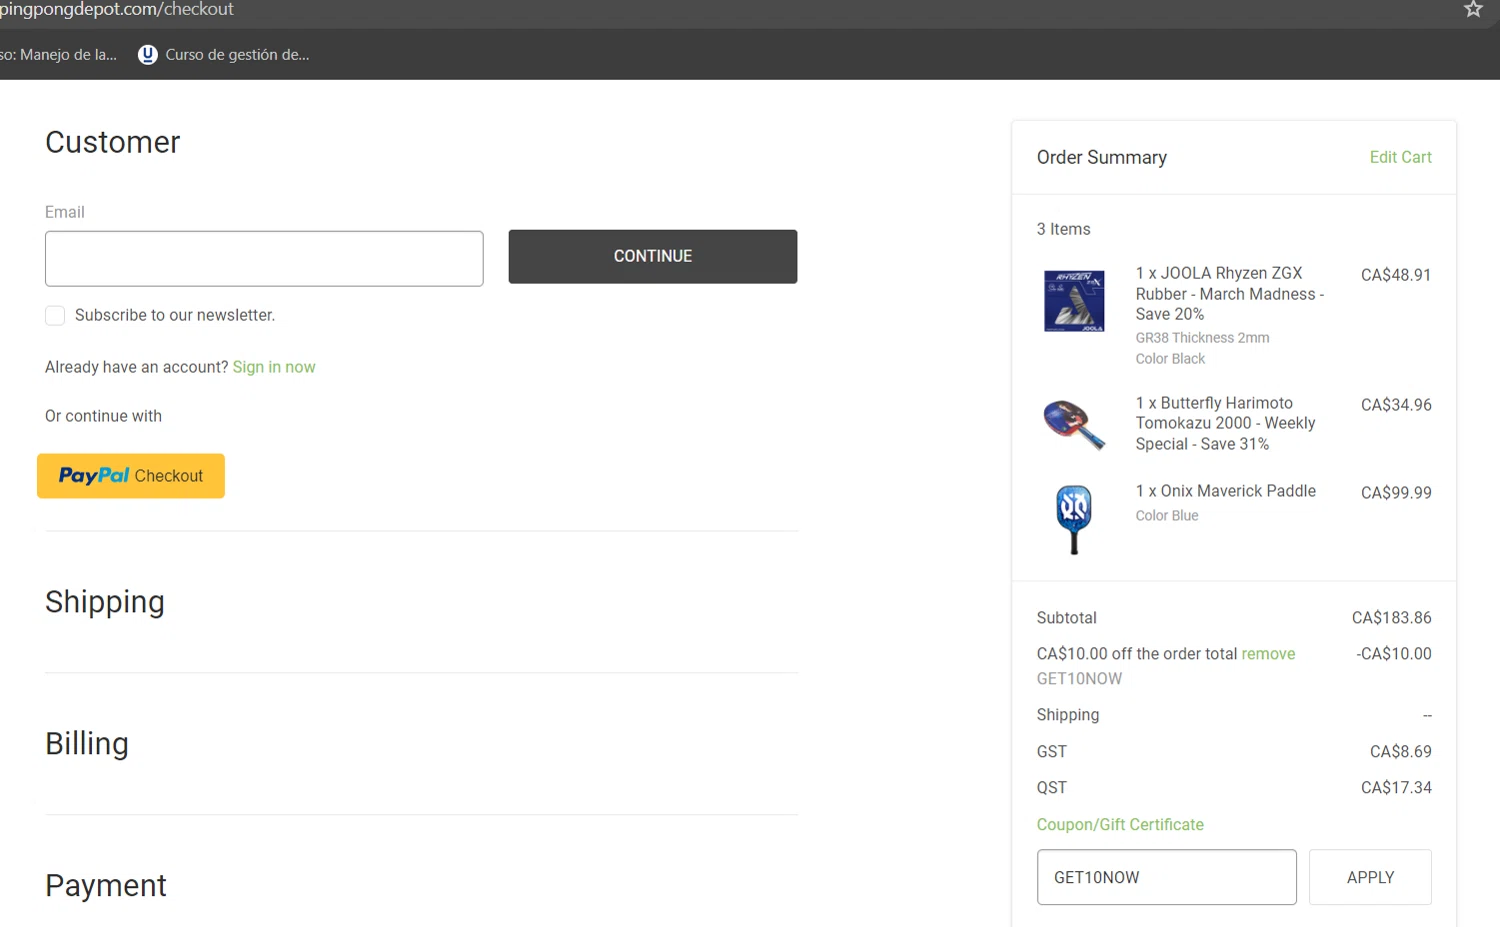1500x927 pixels.
Task: Click the Payment section heading
Action: 106,886
